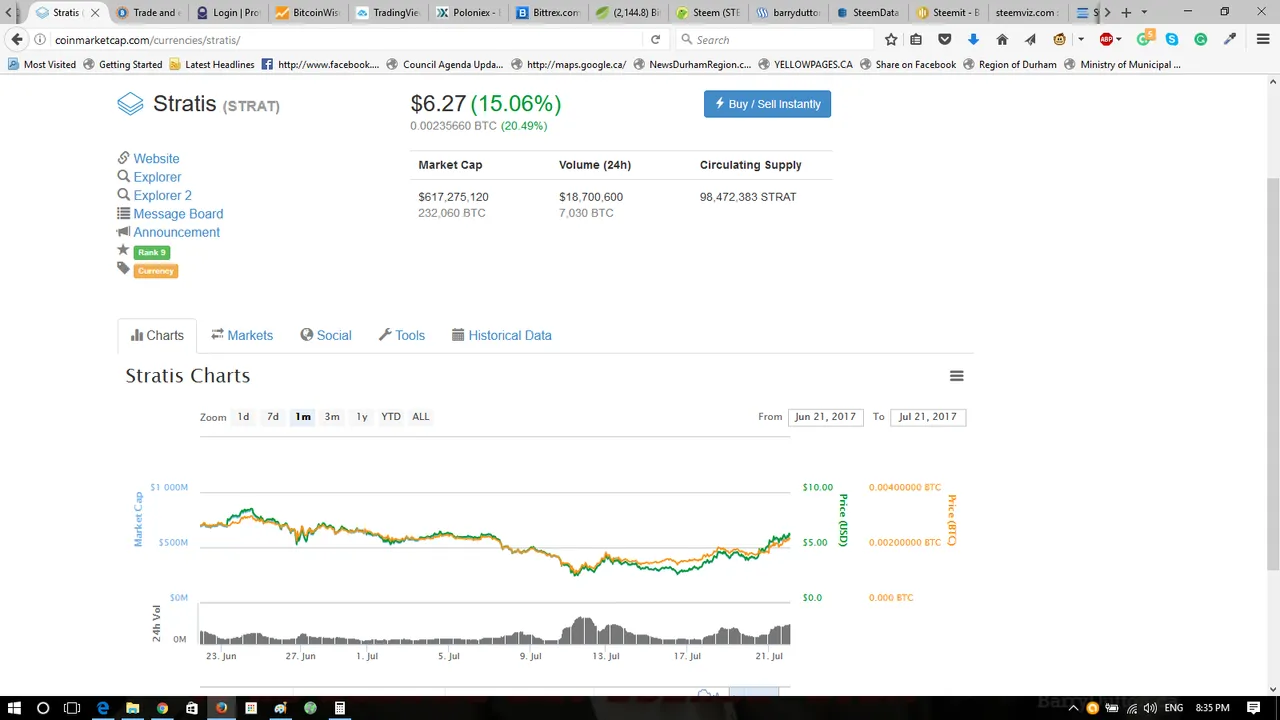1280x720 pixels.
Task: Switch to the Social tab
Action: click(326, 336)
